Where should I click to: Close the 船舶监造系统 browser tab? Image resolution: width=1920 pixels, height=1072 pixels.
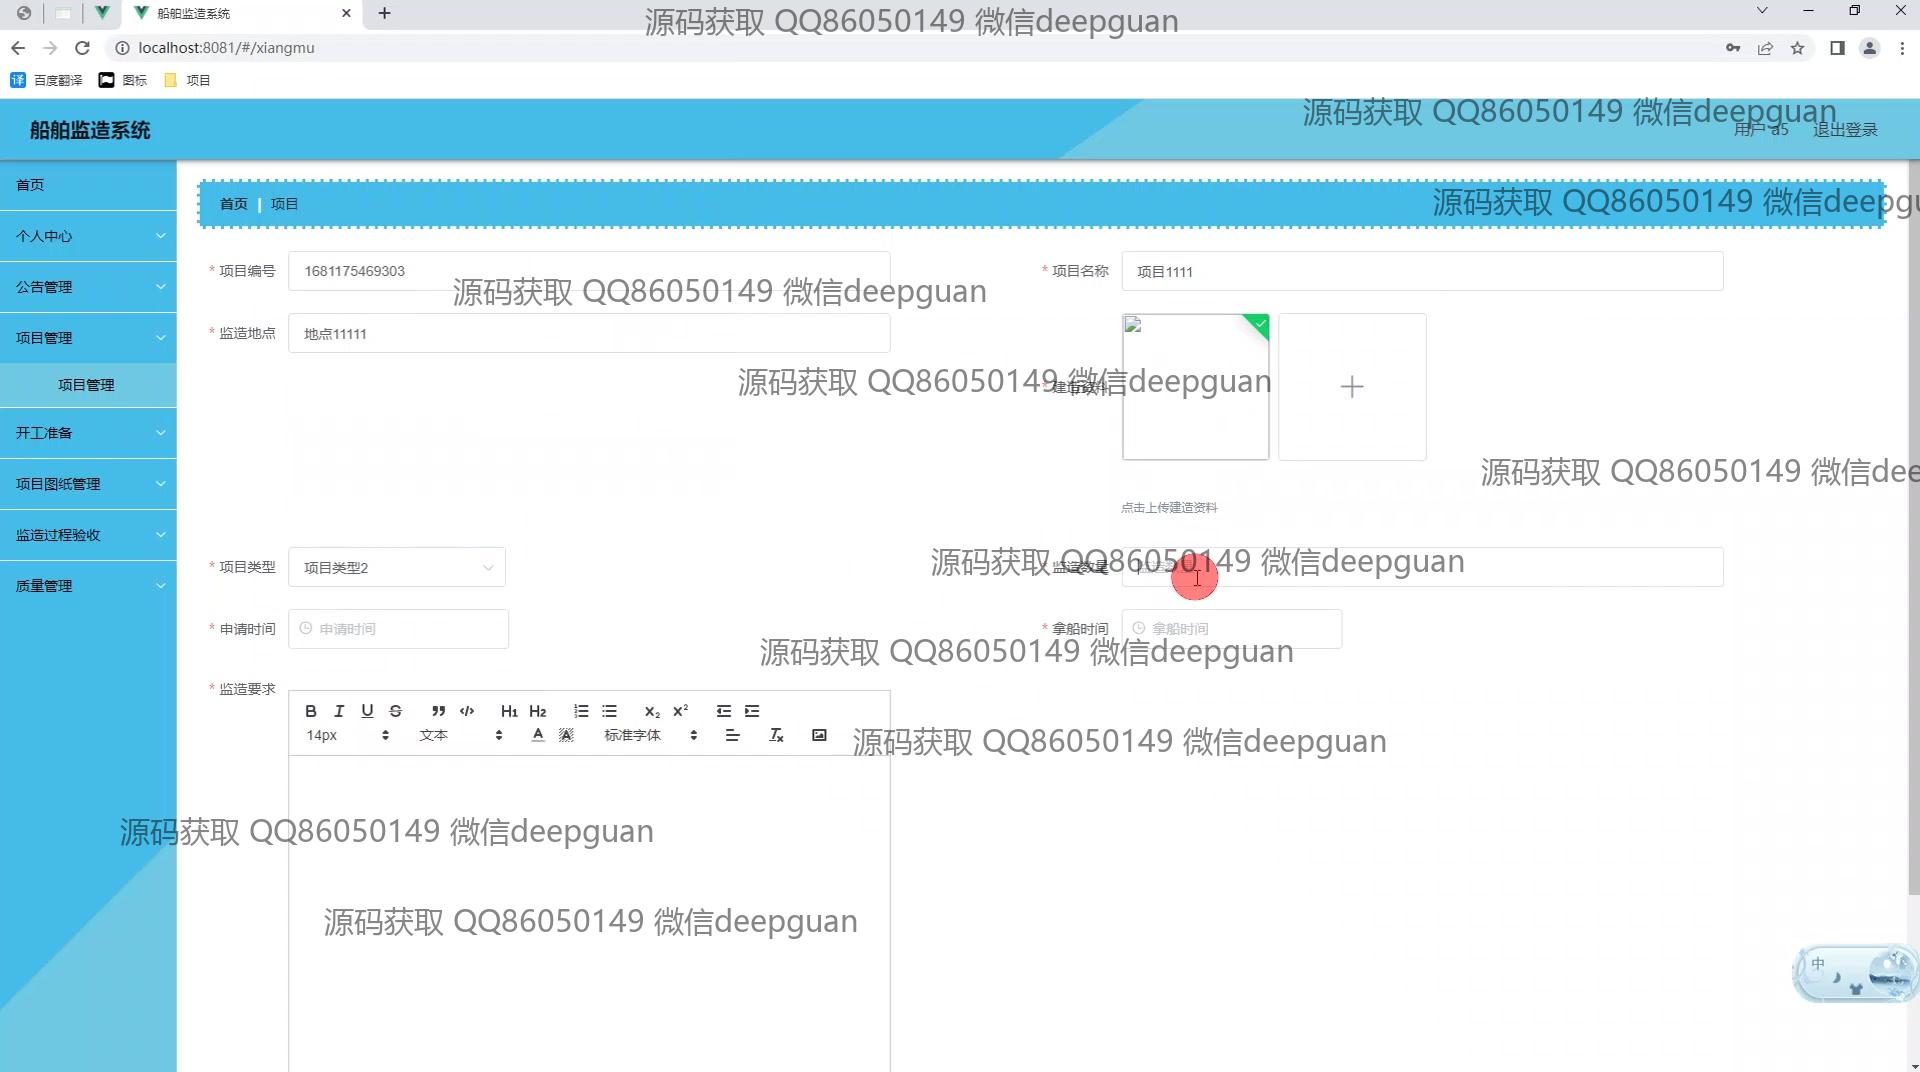point(346,13)
